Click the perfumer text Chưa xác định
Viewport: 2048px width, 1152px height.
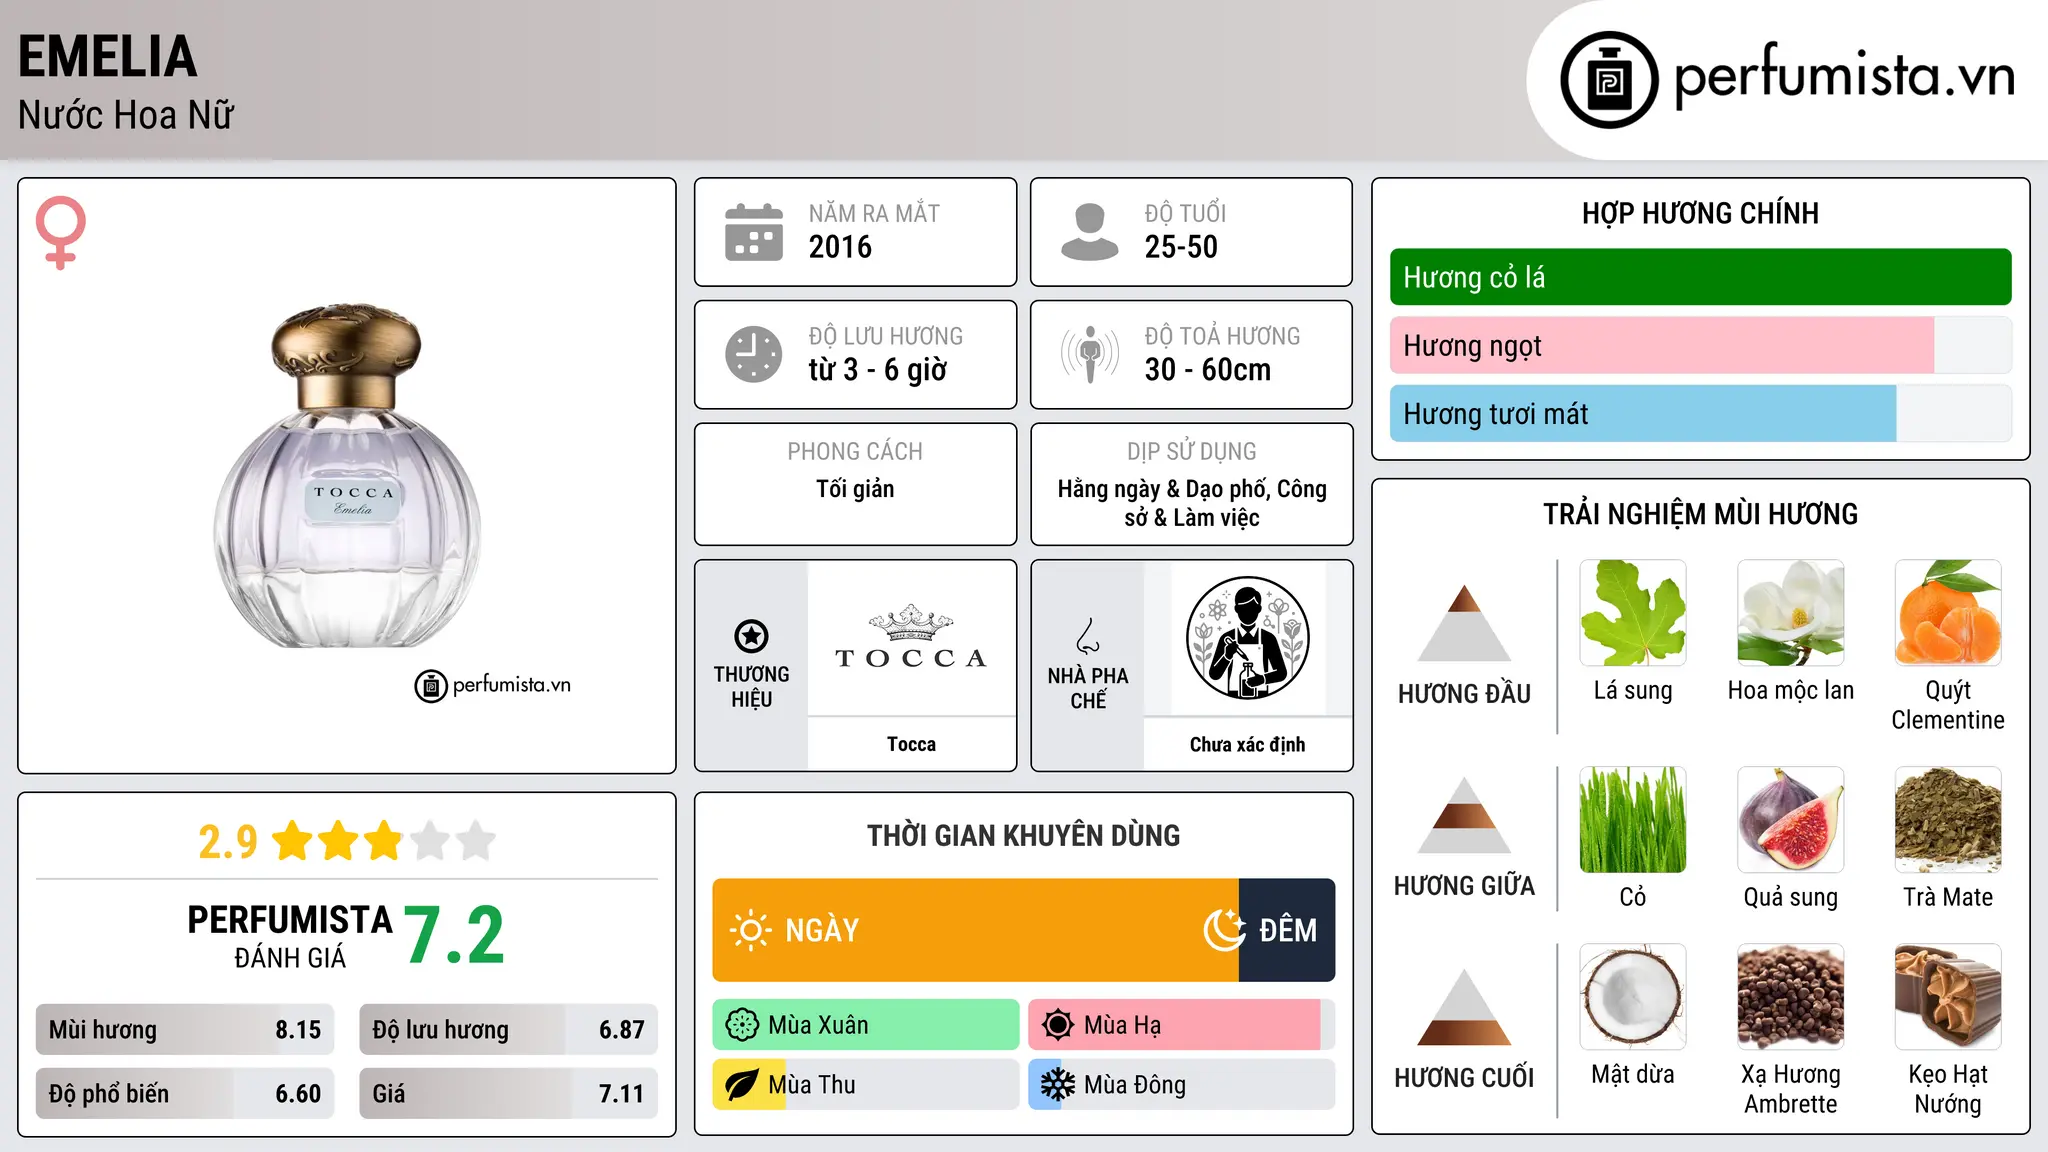[1247, 744]
